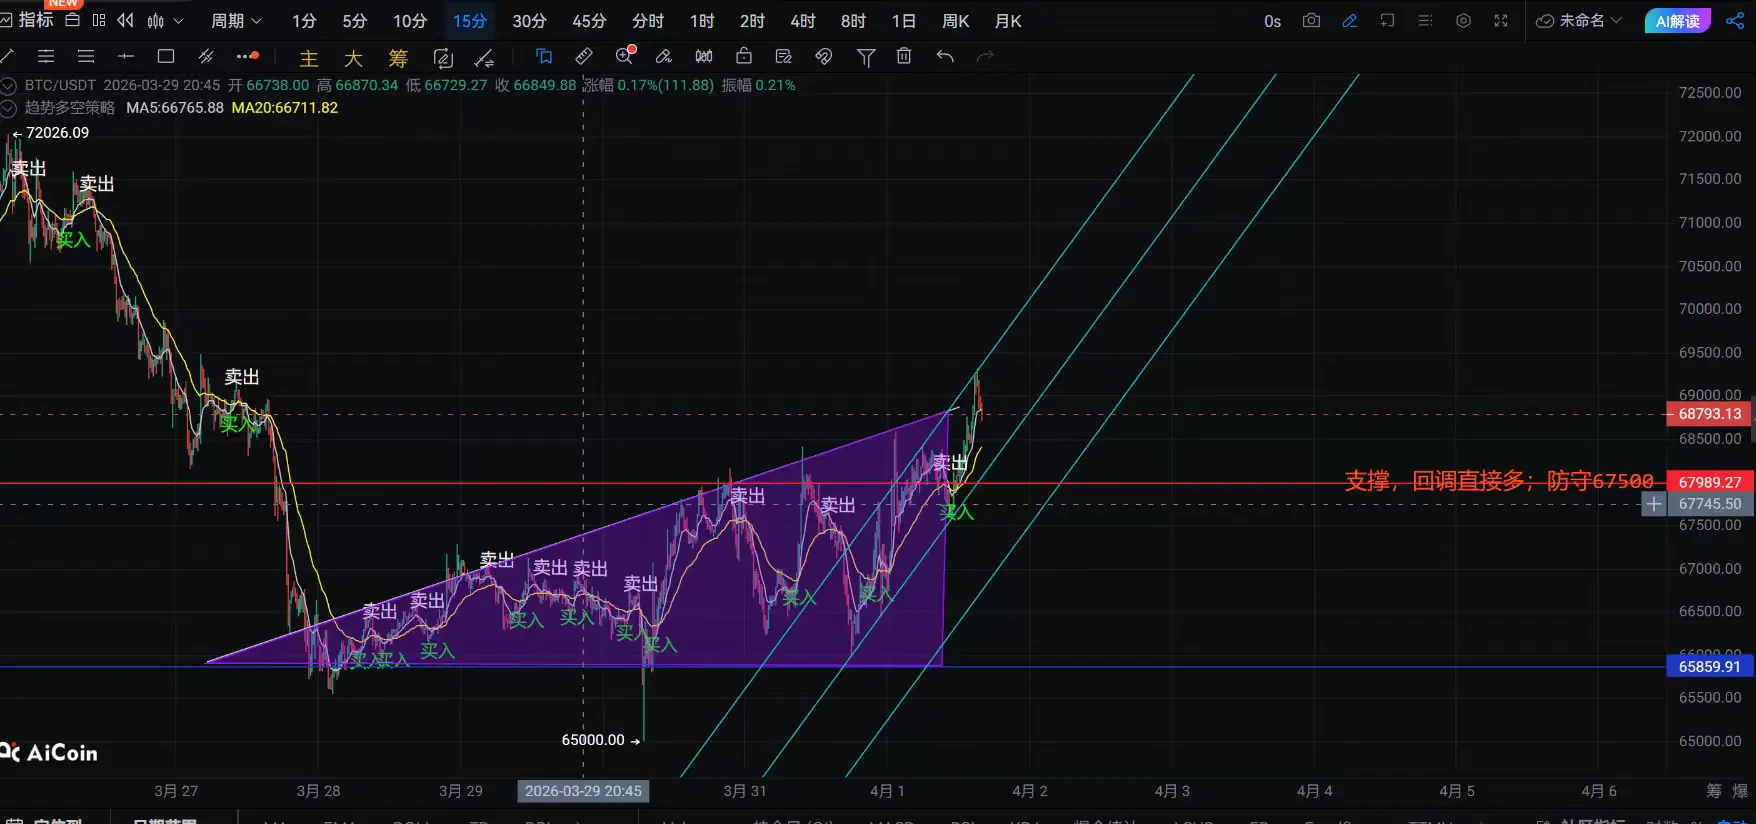
Task: Expand the 周期 period dropdown
Action: [236, 21]
